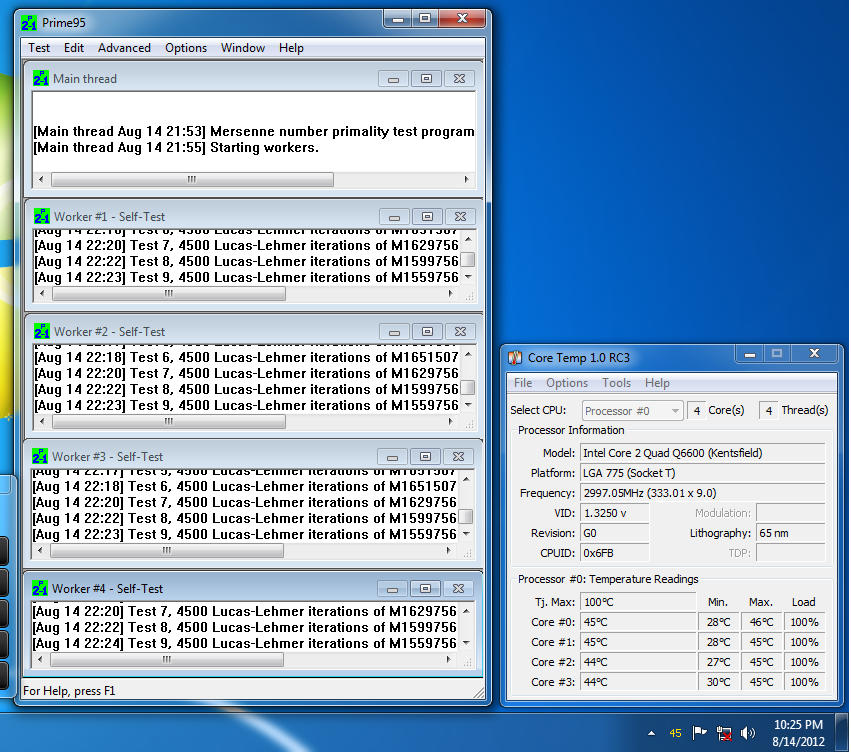Maximize the Worker #4 Self-Test window

tap(426, 589)
